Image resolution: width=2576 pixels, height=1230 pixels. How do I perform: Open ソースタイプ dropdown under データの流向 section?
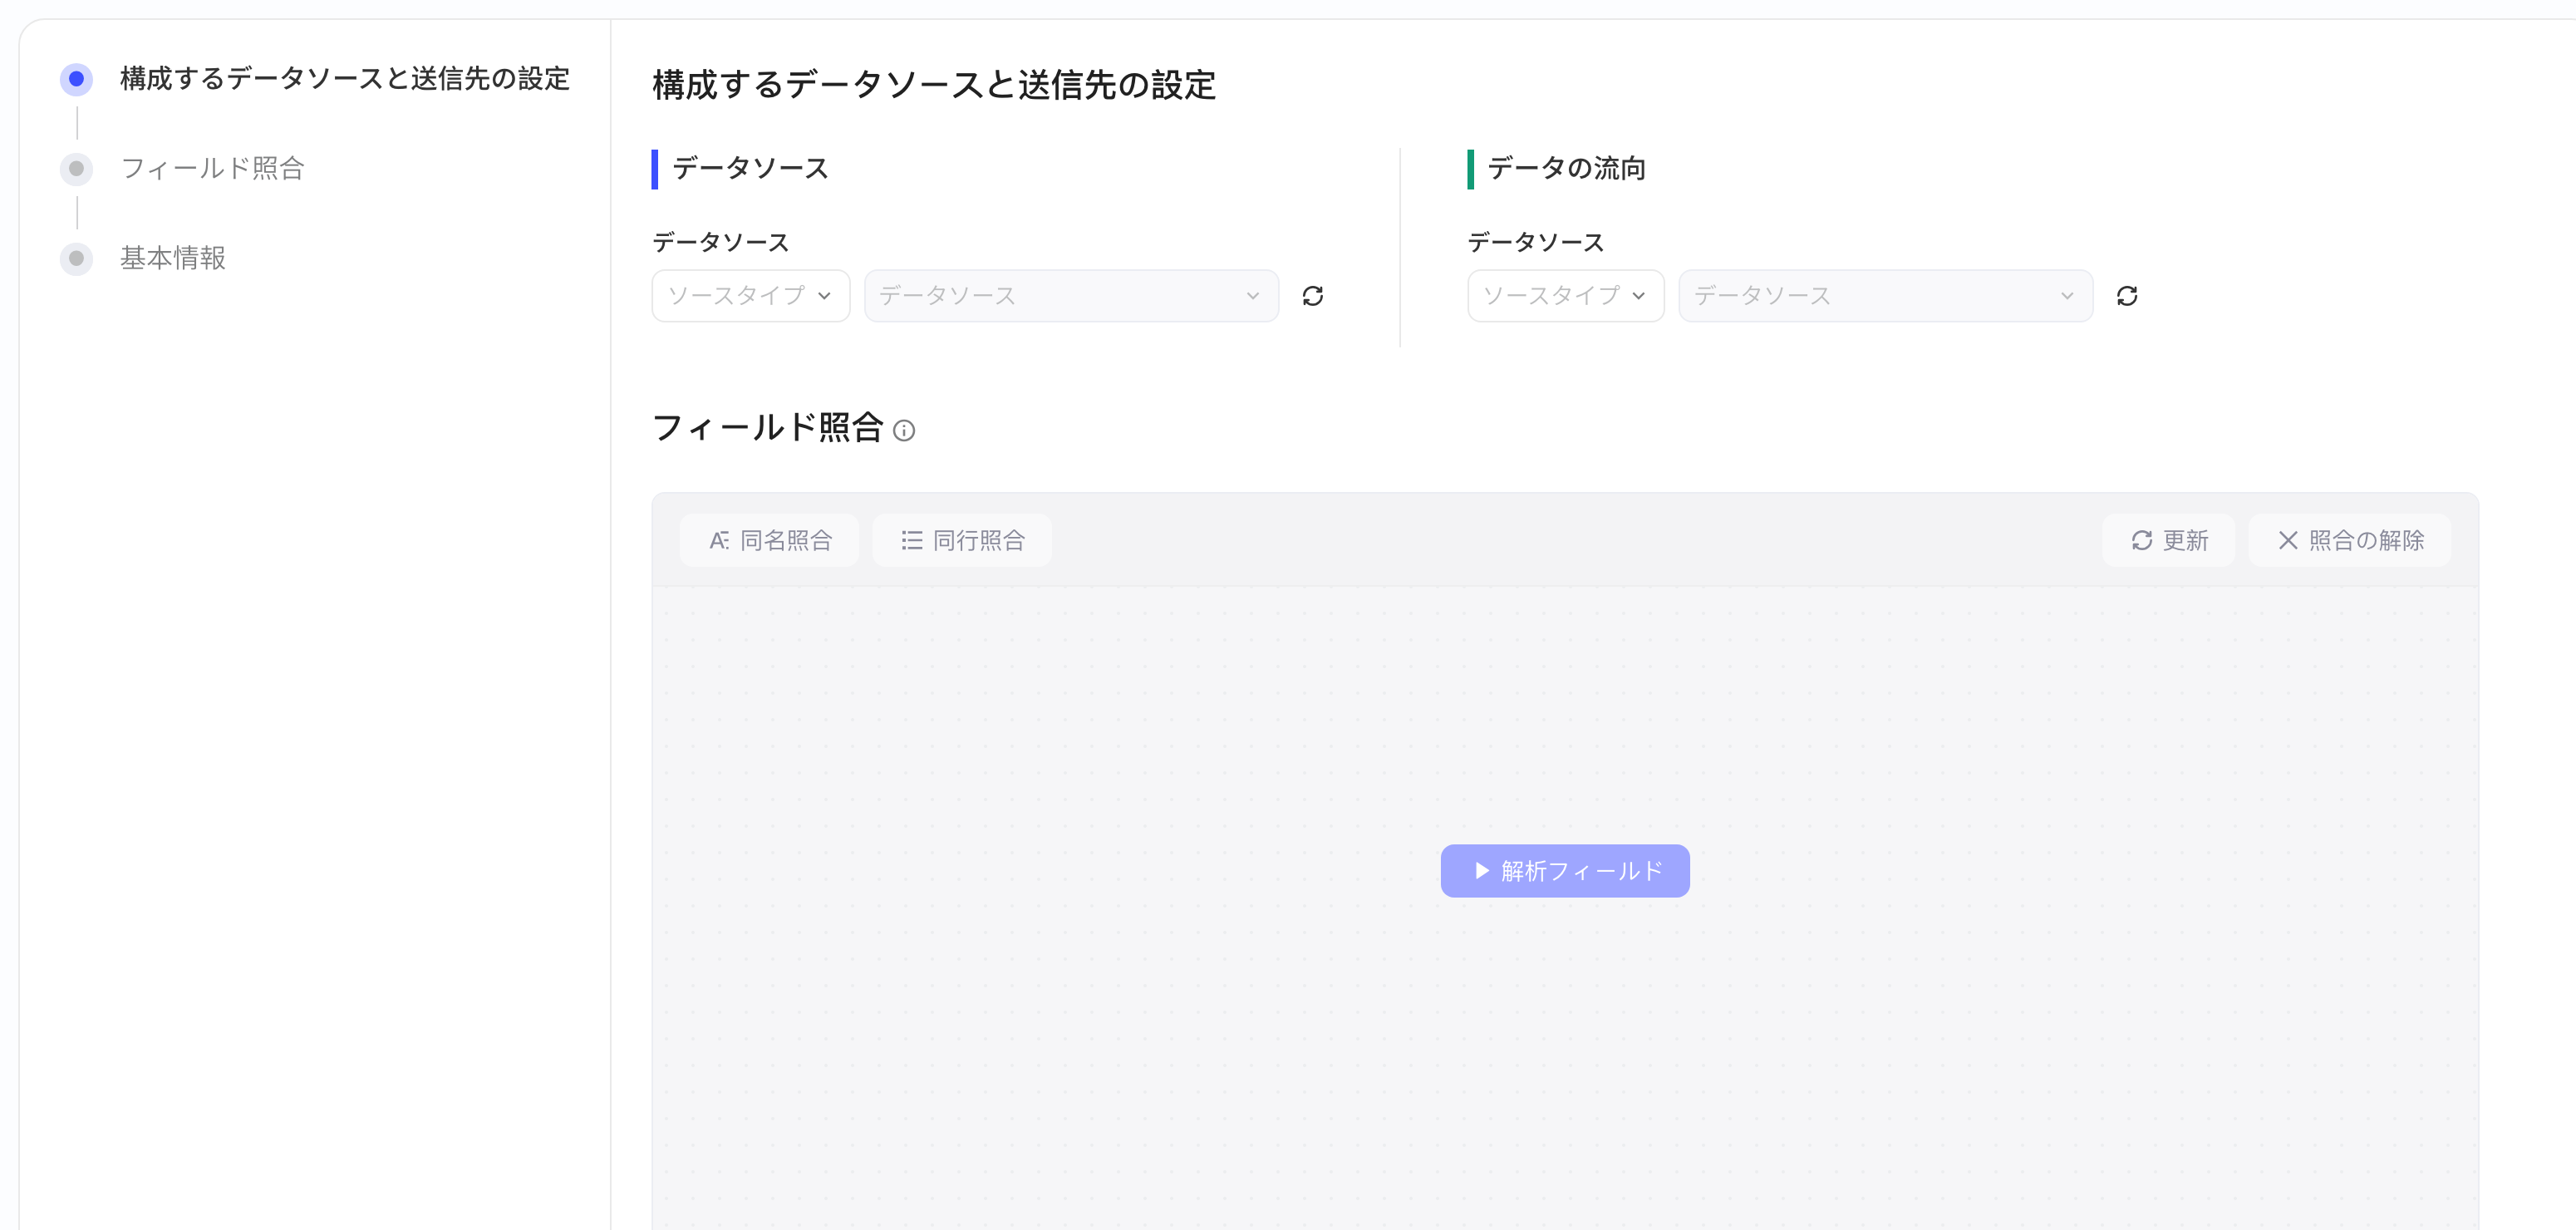[x=1566, y=296]
